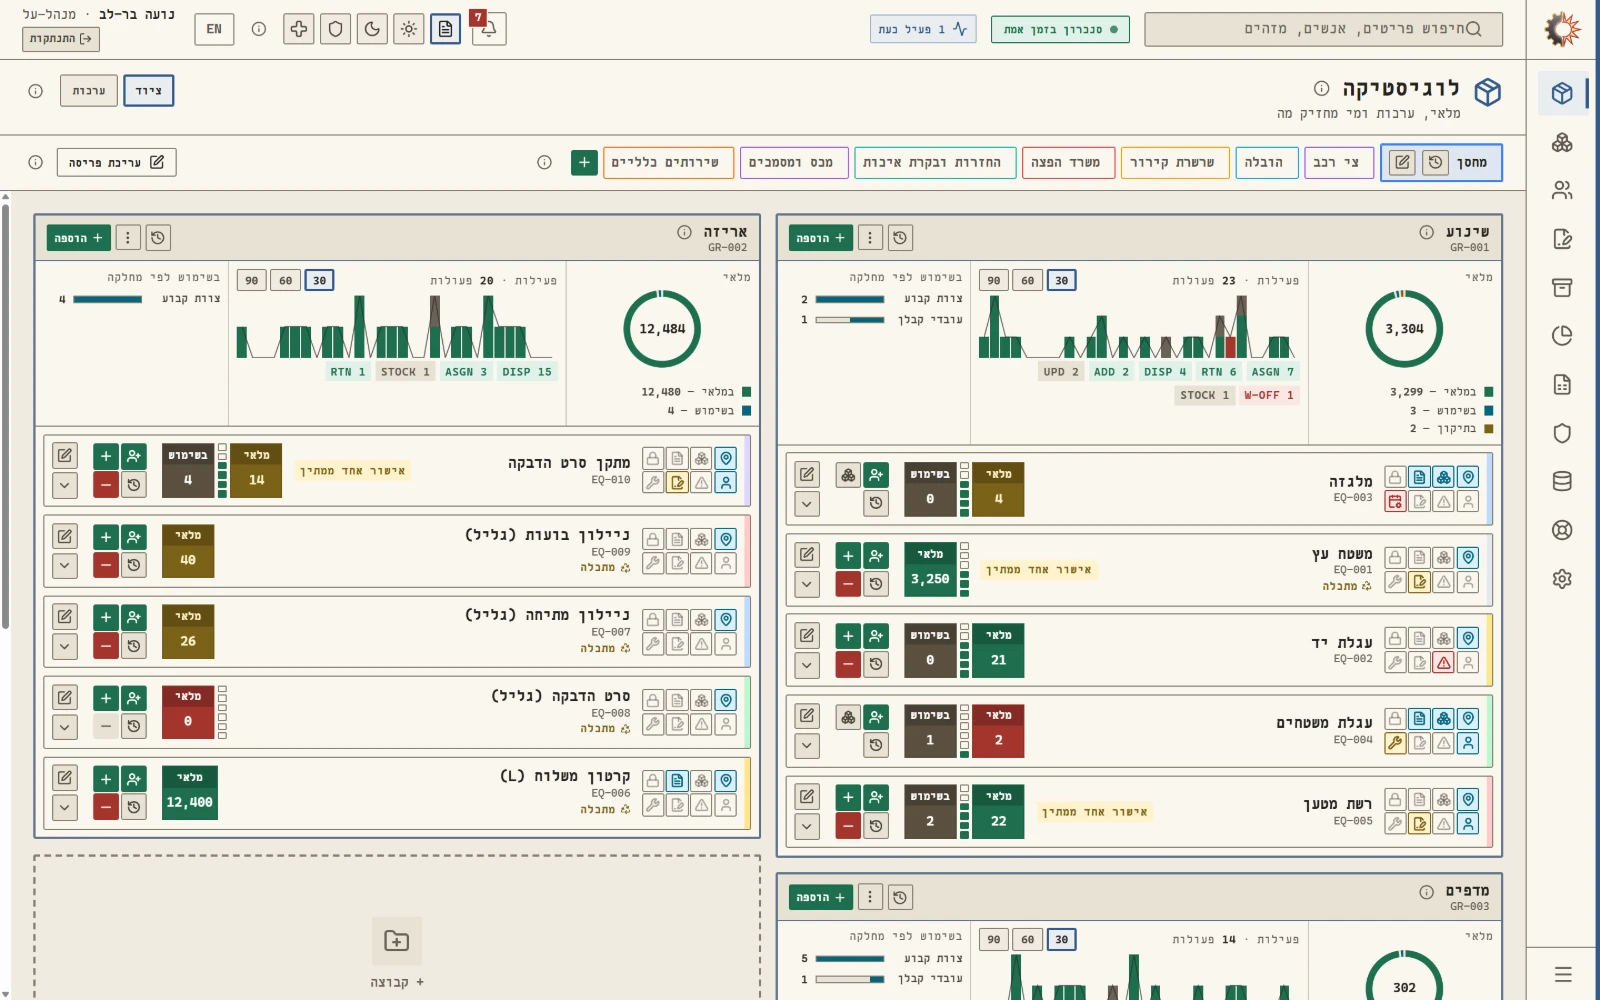Expand the EQ-003 row with chevron
The image size is (1600, 1000).
[x=807, y=503]
